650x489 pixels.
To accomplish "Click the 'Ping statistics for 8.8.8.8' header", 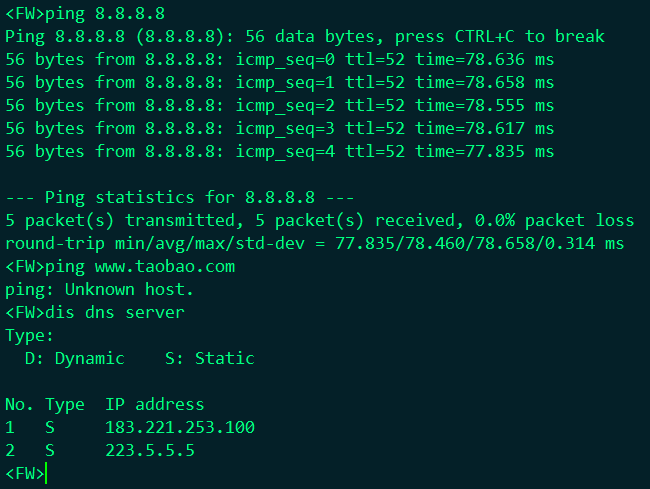I will click(179, 198).
